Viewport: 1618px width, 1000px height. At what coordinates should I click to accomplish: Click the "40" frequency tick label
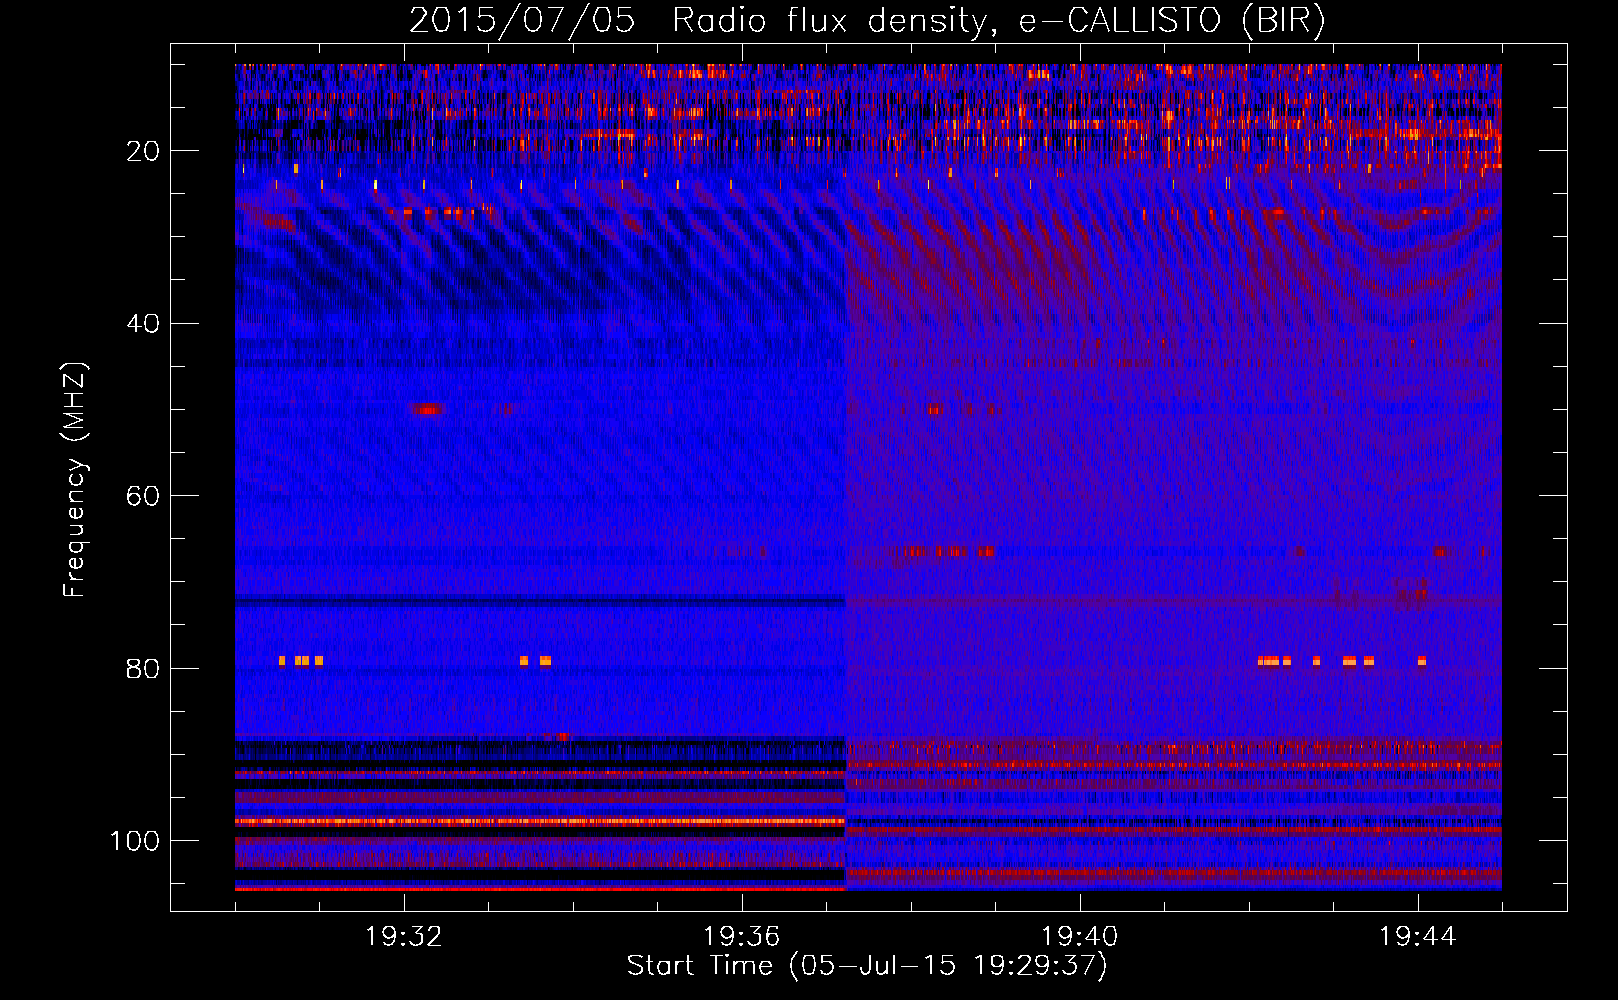click(143, 324)
